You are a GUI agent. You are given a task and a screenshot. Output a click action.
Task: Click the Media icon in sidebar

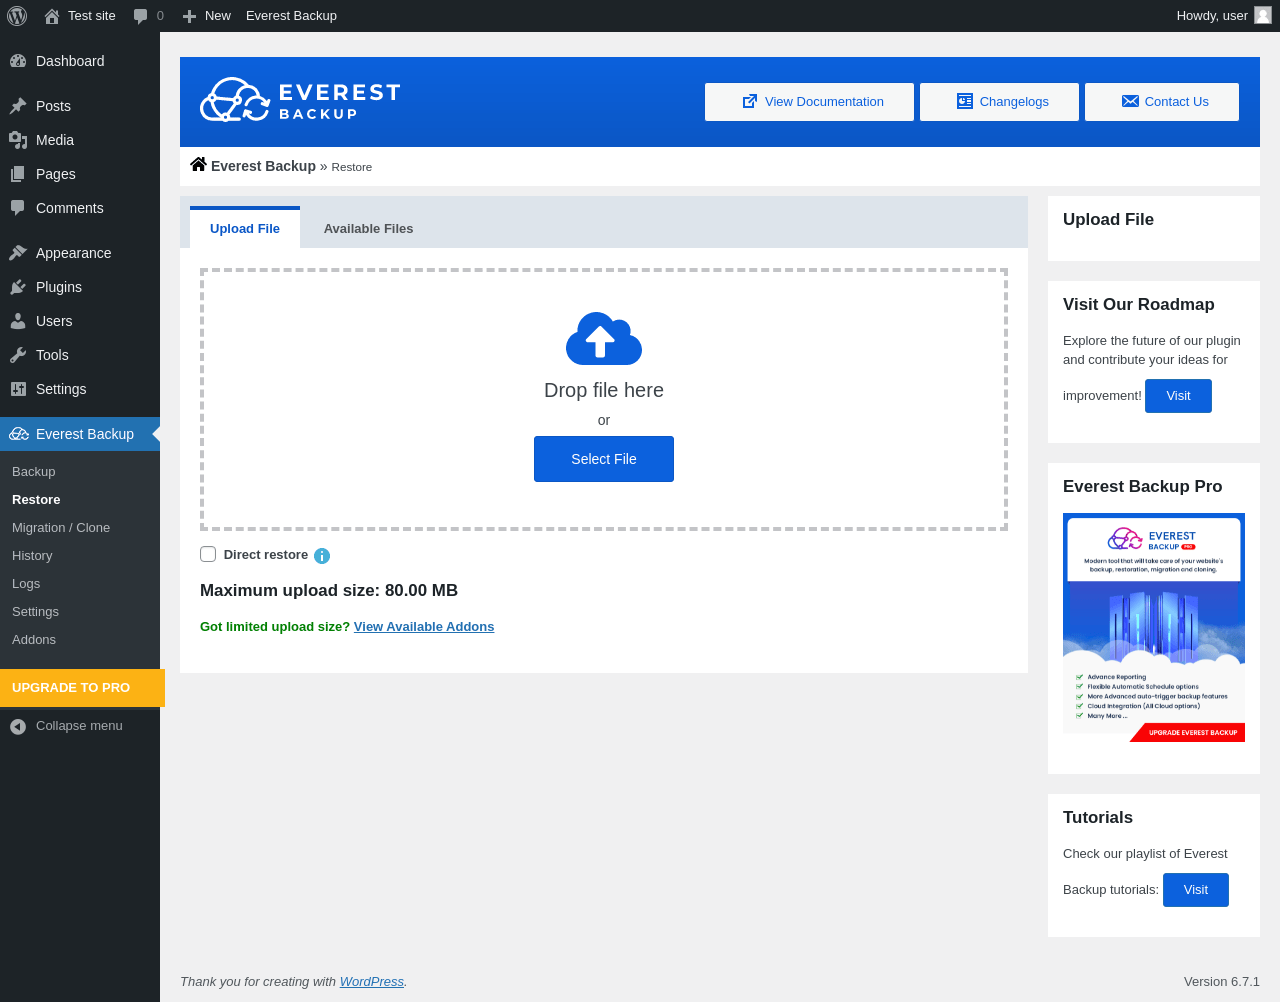(18, 140)
